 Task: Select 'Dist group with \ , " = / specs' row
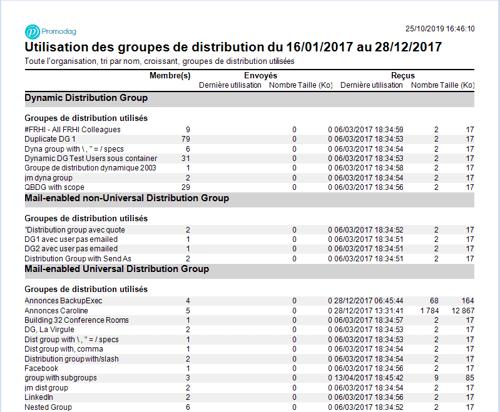pyautogui.click(x=249, y=340)
